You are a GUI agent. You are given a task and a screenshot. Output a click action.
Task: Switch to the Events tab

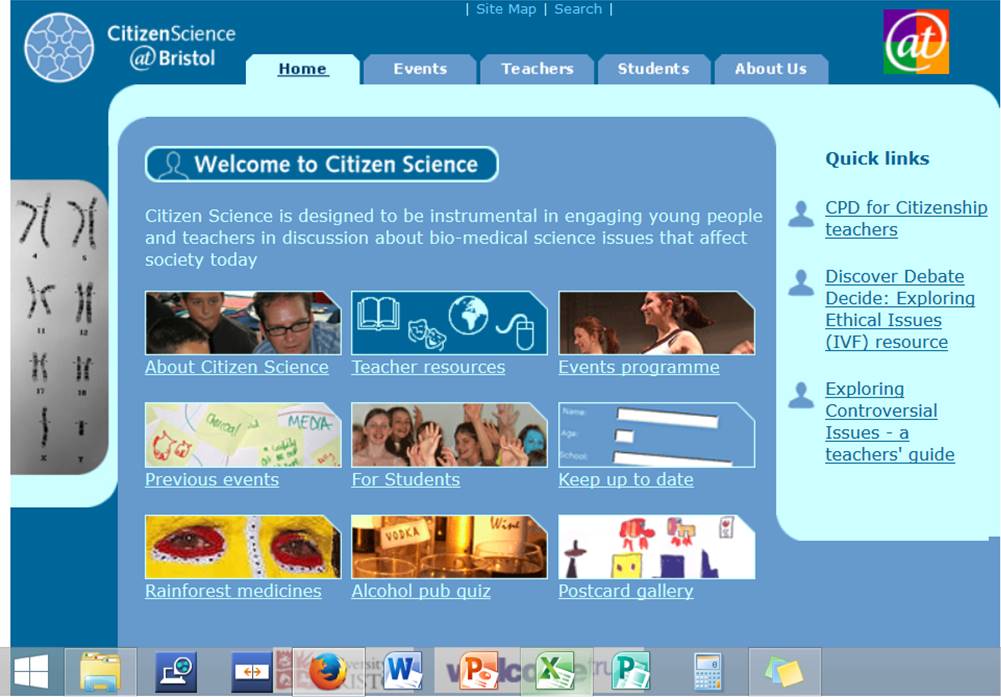pyautogui.click(x=420, y=69)
